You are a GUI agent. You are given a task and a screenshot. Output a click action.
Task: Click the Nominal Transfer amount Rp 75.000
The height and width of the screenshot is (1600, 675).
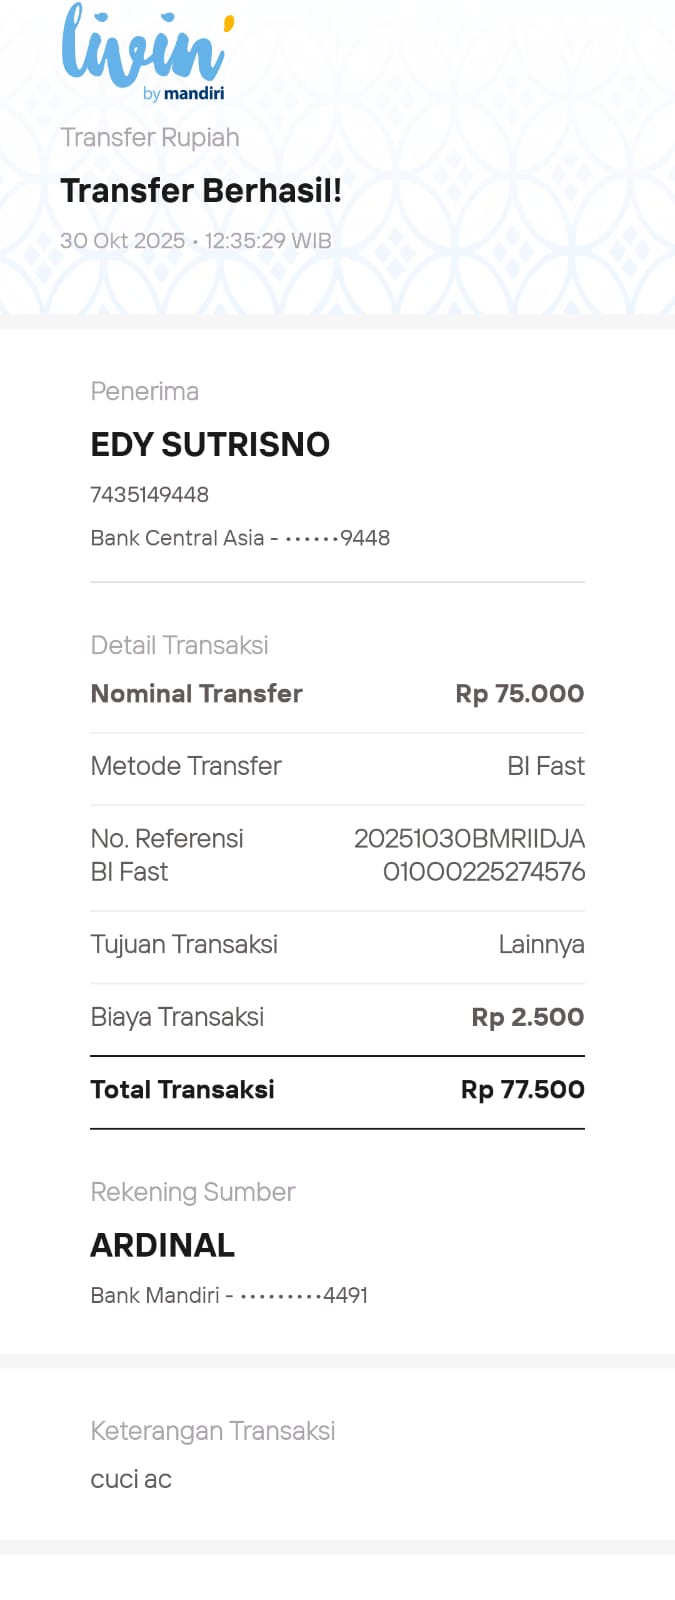pos(519,693)
